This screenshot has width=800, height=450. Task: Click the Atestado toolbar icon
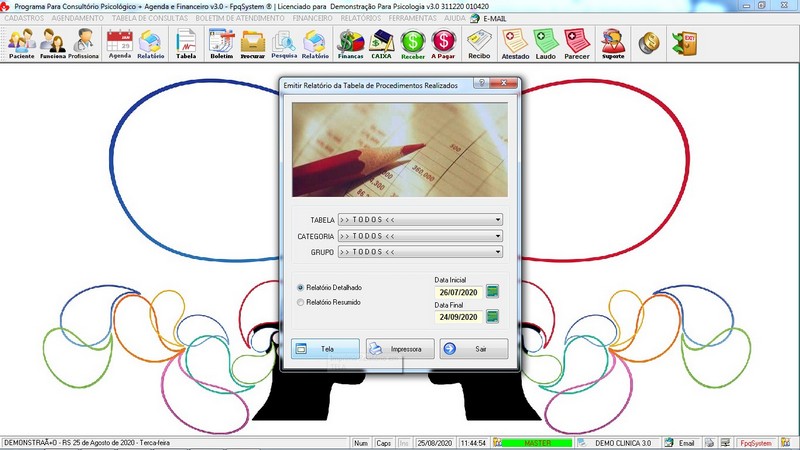coord(515,43)
